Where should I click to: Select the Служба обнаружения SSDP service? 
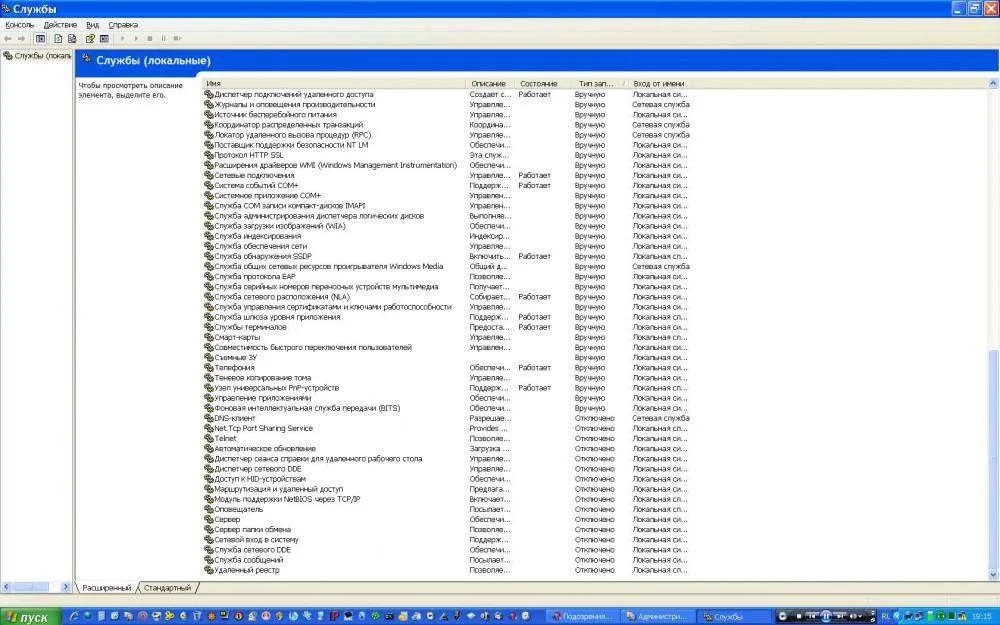click(263, 256)
